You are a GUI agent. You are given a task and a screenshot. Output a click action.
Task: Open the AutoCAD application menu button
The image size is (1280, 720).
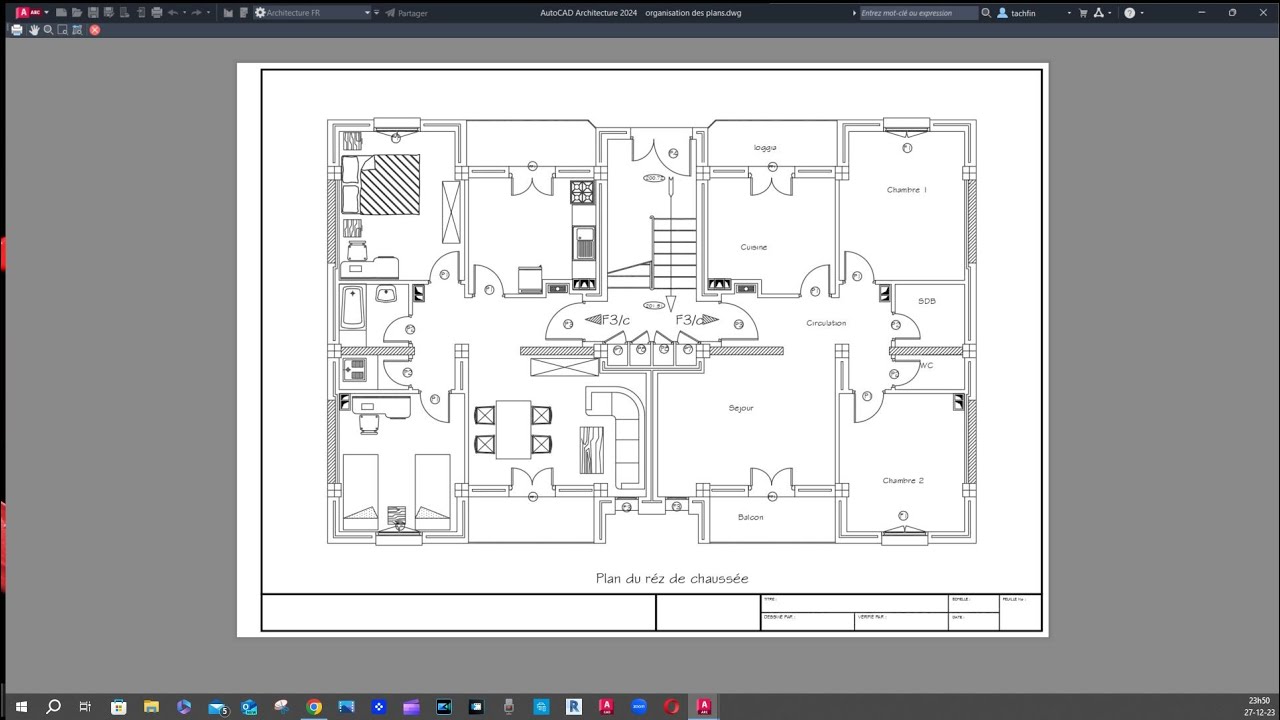27,12
